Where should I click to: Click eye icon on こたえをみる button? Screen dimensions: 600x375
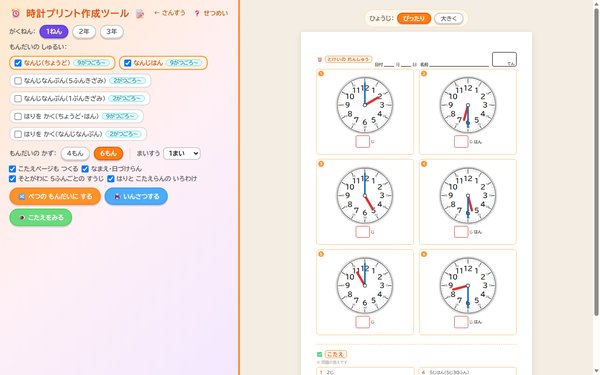(x=22, y=218)
